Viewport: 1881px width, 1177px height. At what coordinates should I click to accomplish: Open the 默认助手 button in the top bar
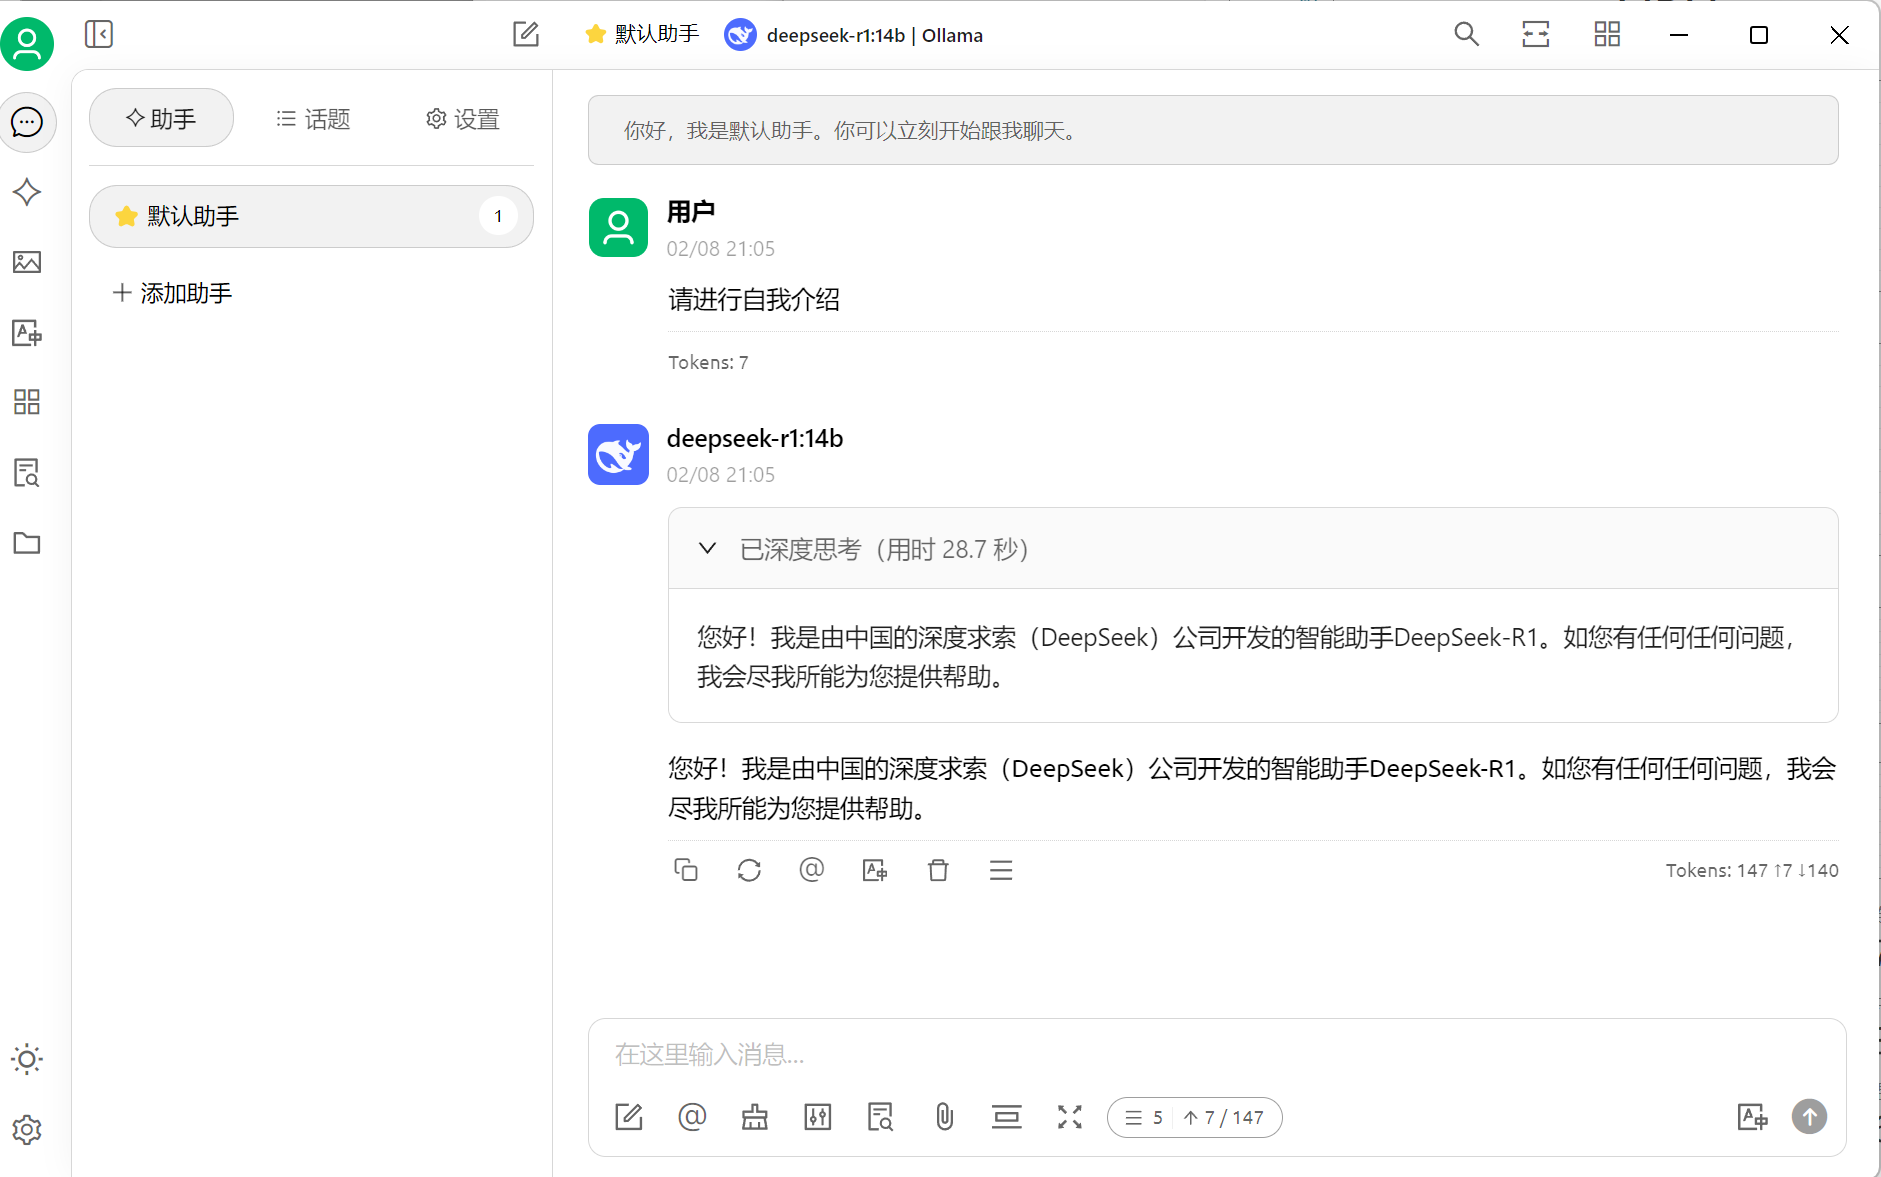(x=642, y=34)
